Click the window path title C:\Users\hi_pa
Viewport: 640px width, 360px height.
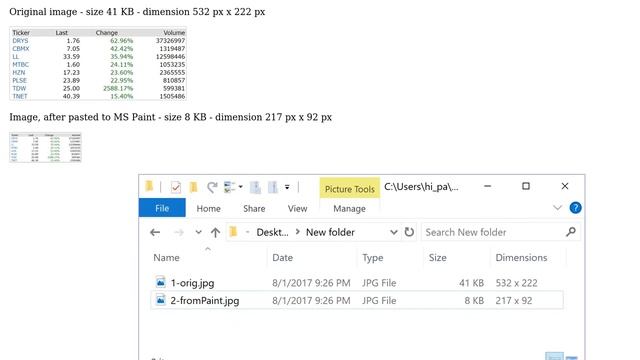(421, 187)
